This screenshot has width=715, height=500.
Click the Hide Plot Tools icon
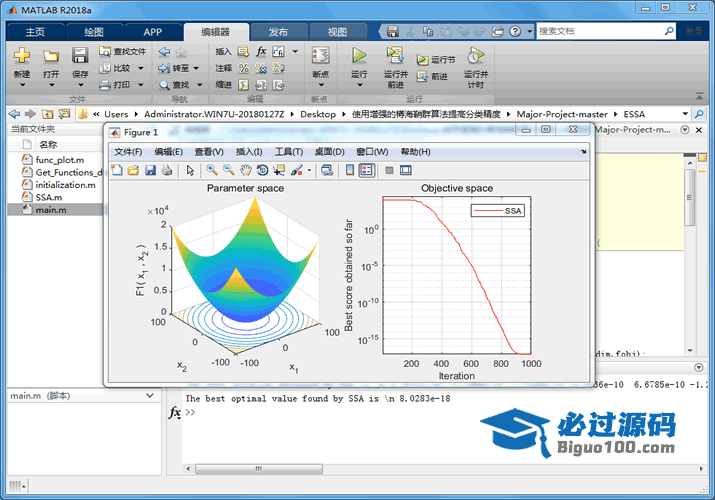point(389,170)
